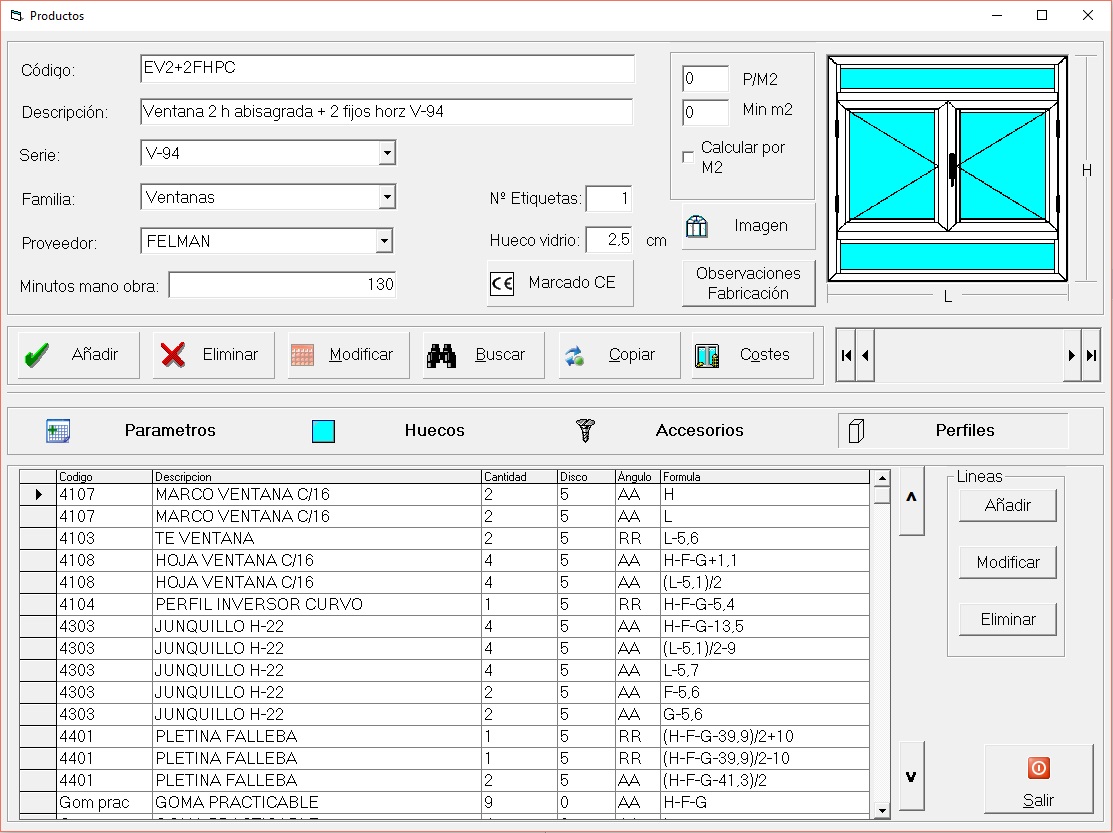Open the Familia Ventanas dropdown
The width and height of the screenshot is (1113, 833).
[387, 198]
